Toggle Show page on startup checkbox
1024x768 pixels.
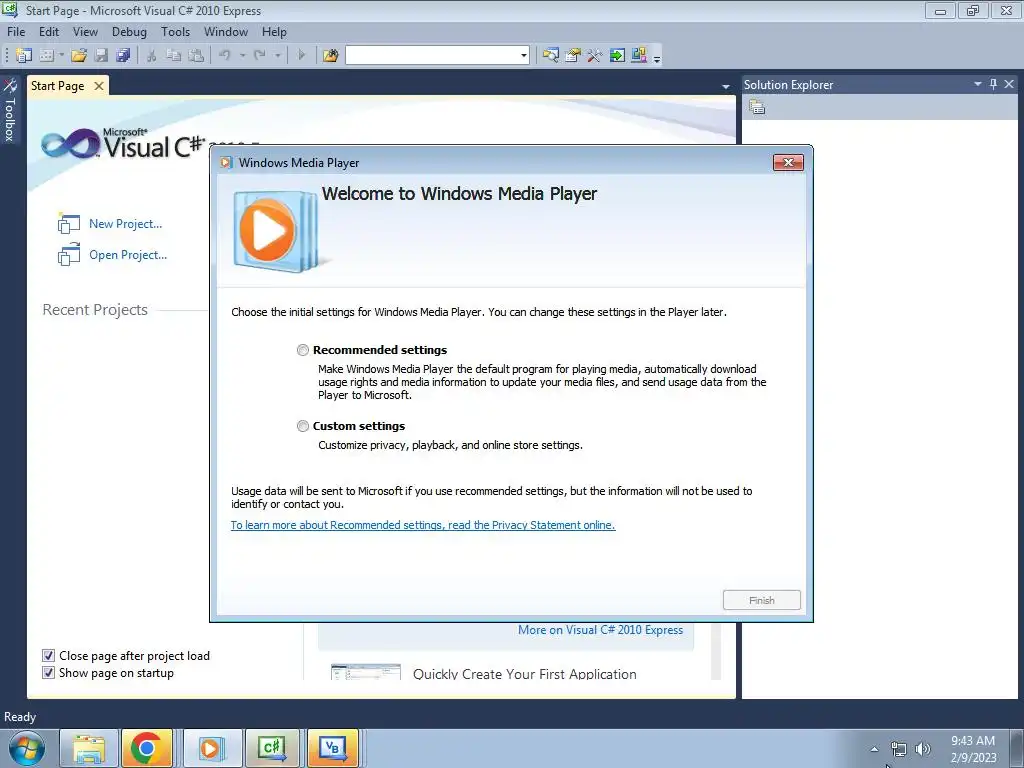pos(48,673)
